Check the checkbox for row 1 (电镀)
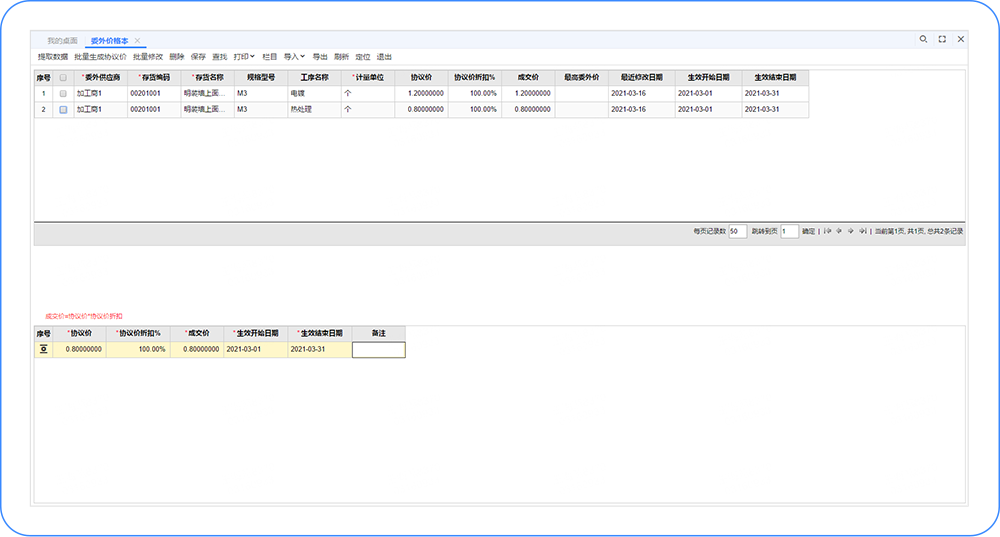Image resolution: width=1000 pixels, height=537 pixels. tap(63, 93)
